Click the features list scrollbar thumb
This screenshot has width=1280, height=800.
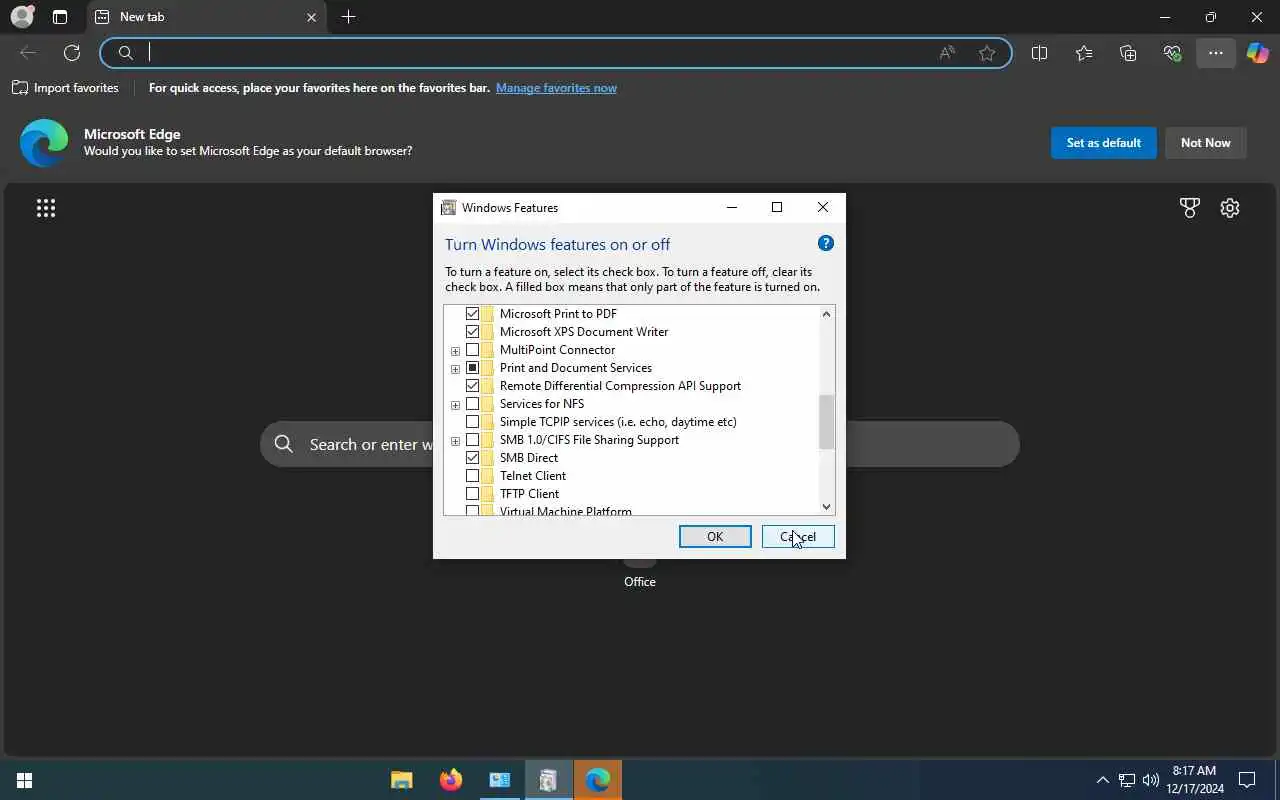(x=826, y=422)
